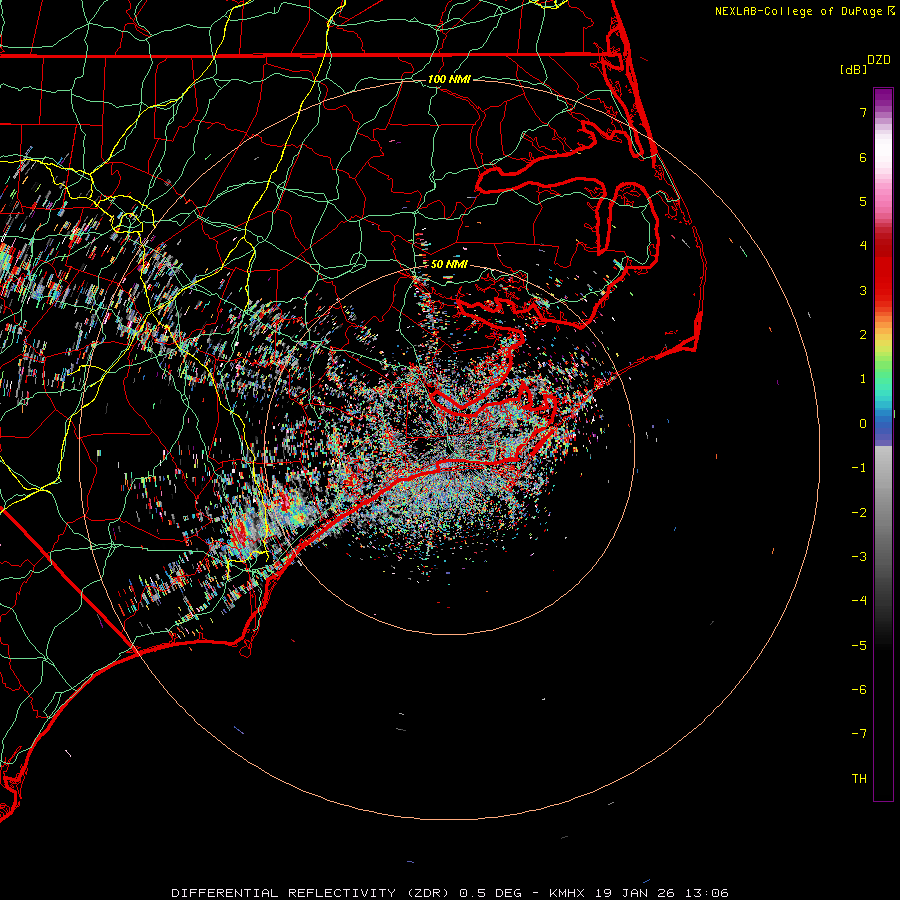Click the TH threshold label on the scale

859,778
